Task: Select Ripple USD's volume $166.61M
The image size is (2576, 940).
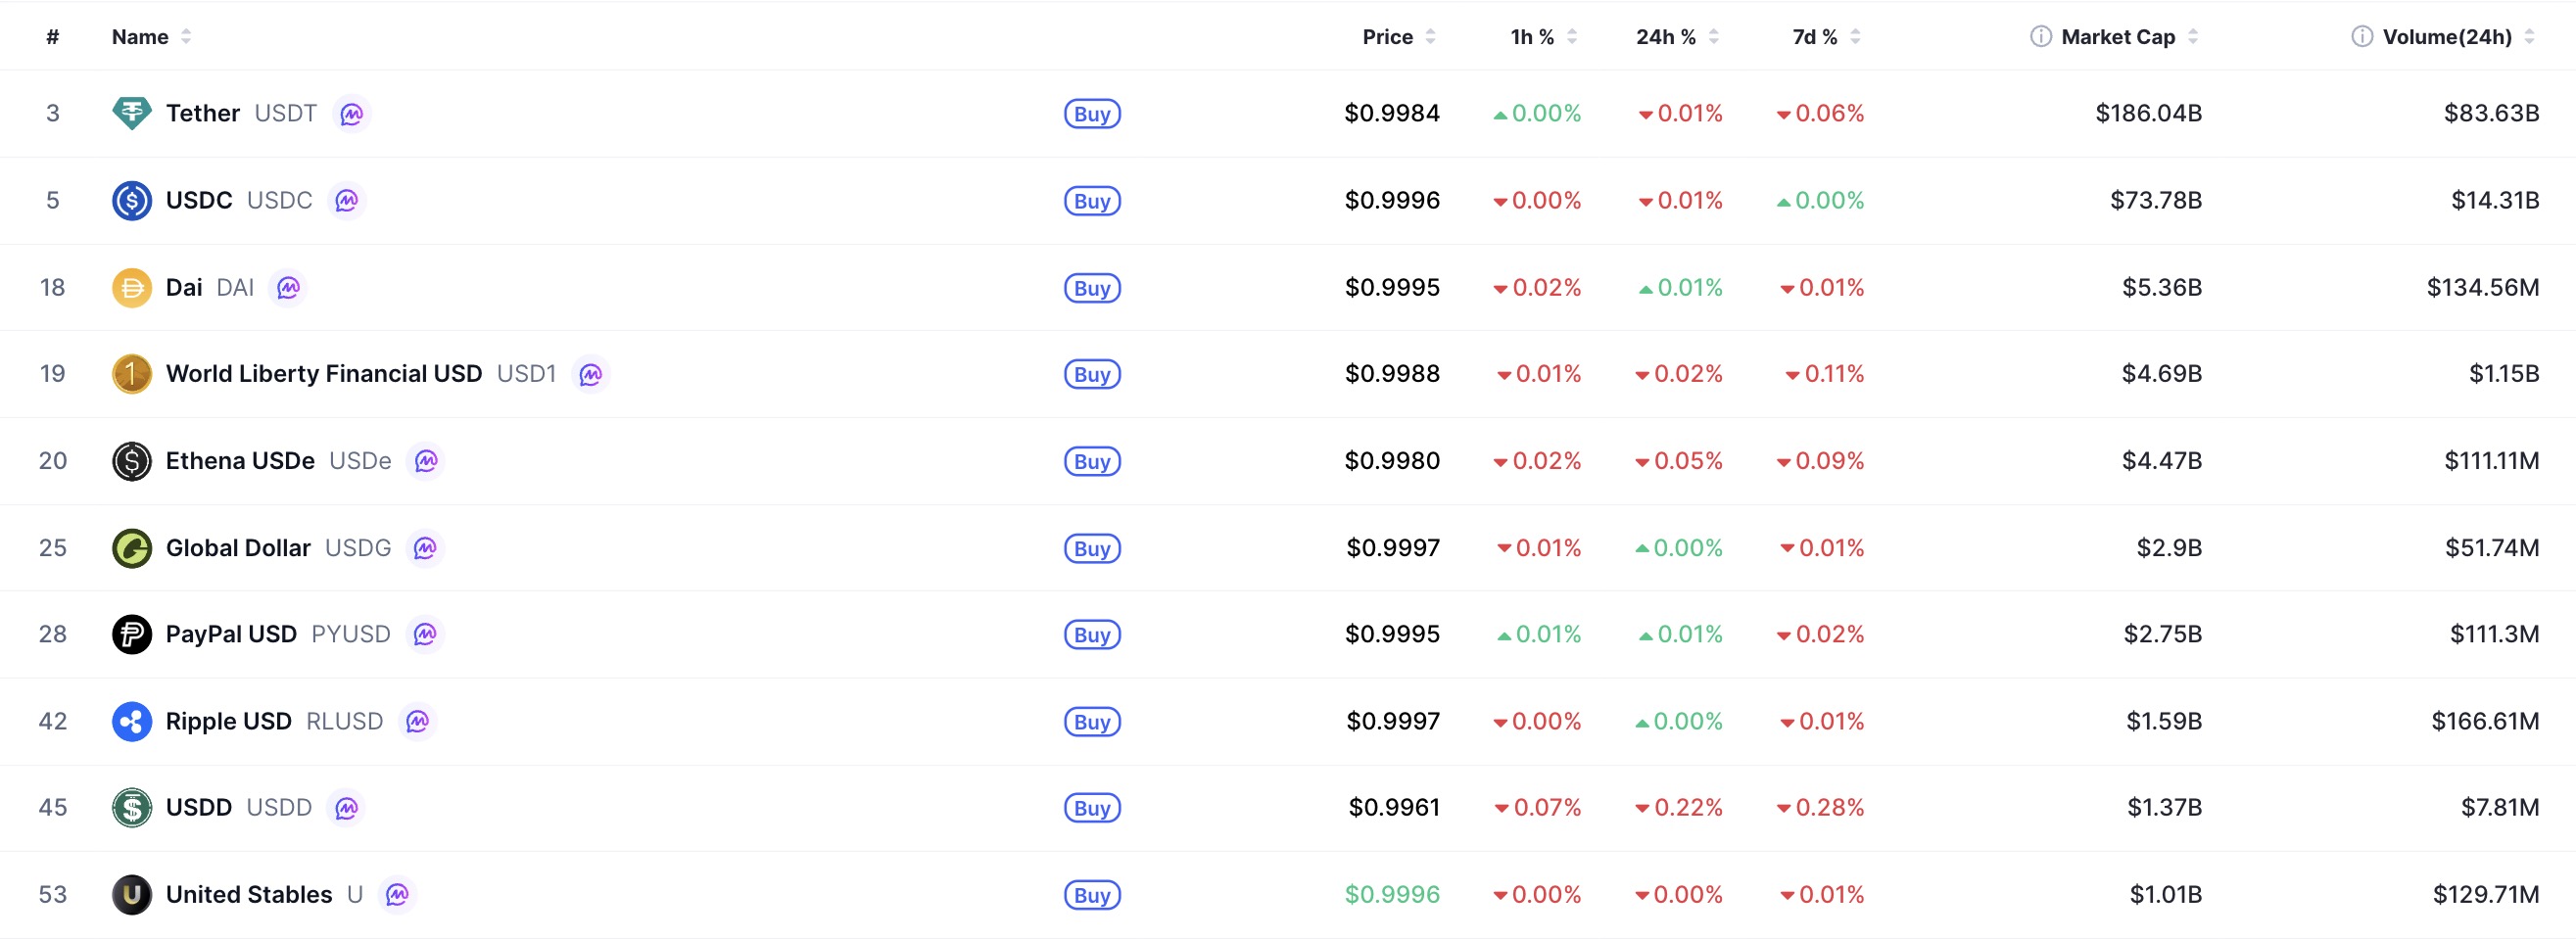Action: point(2485,721)
